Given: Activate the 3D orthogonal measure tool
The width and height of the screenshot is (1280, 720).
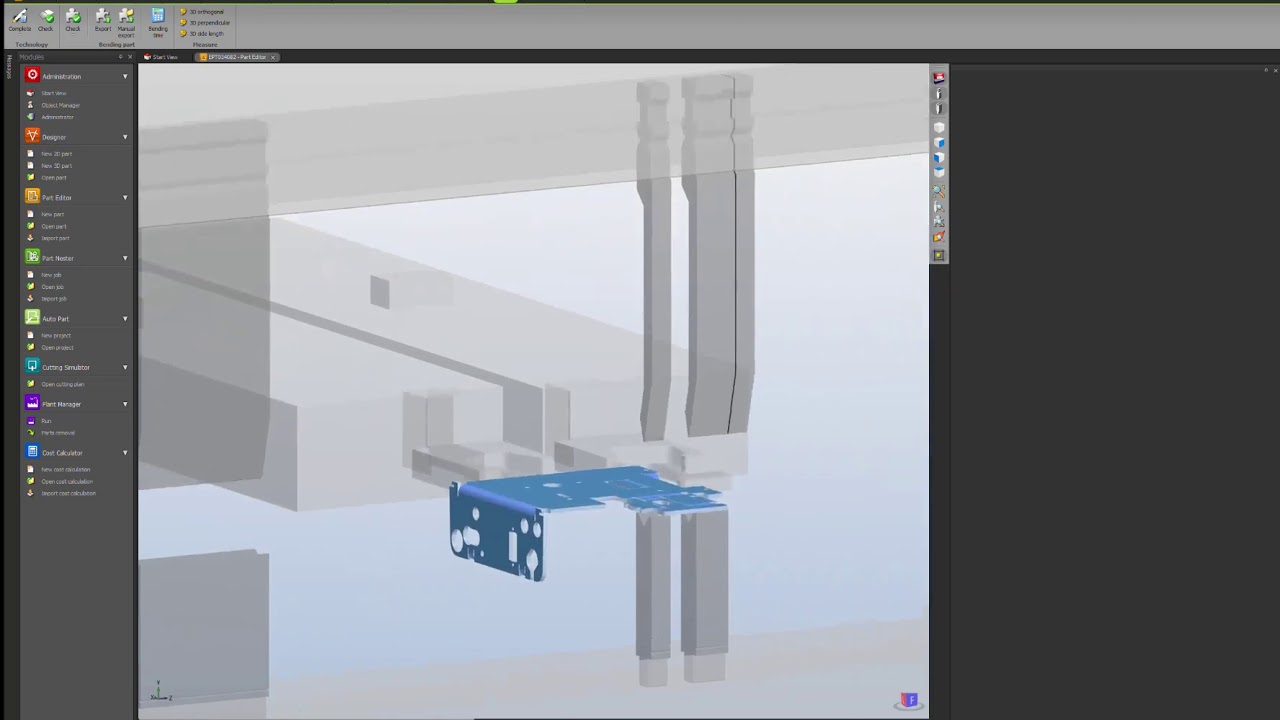Looking at the screenshot, I should (x=203, y=12).
